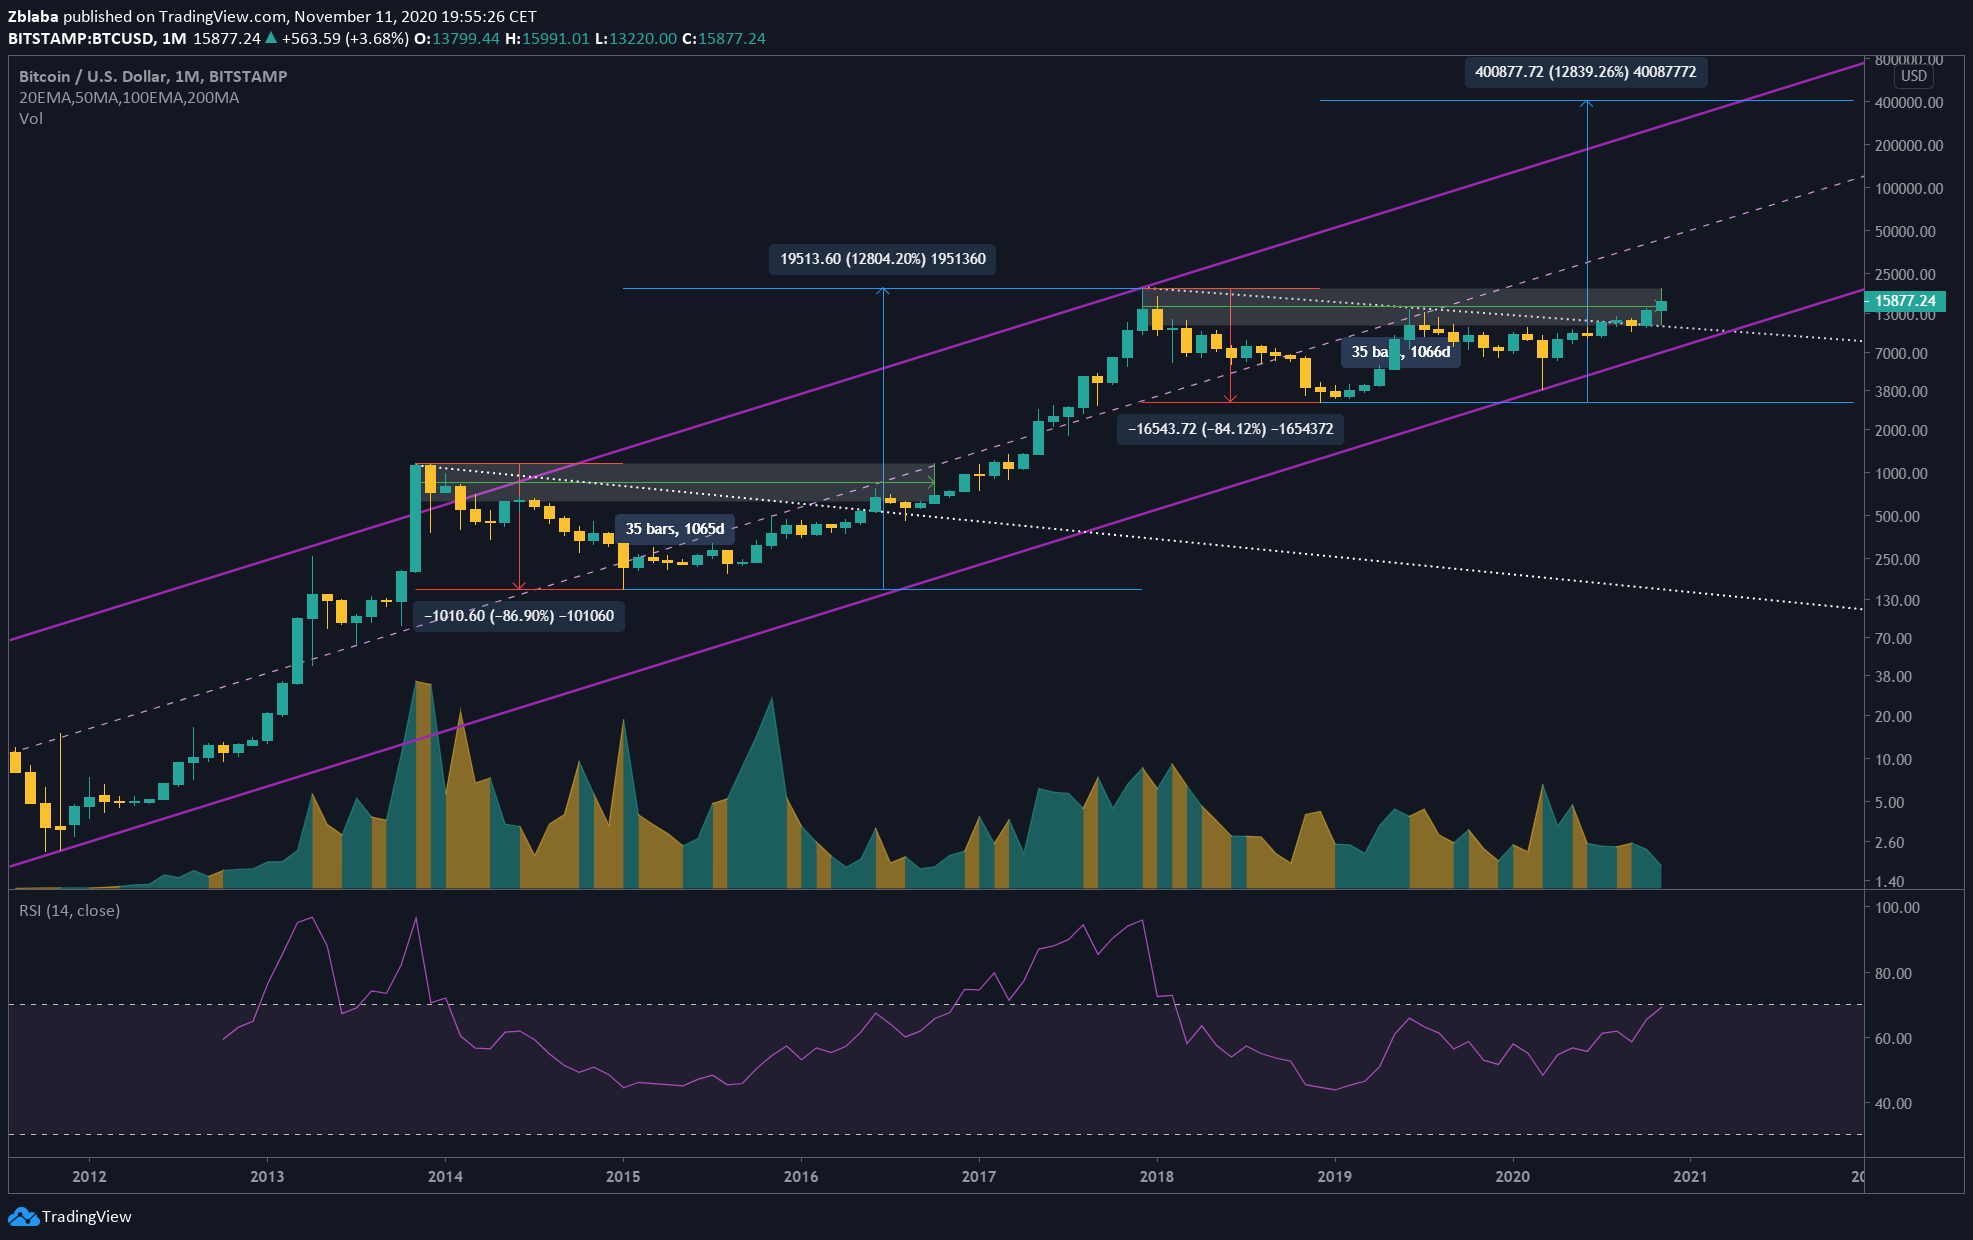Click the 2019 label on the time axis
Screen dimensions: 1973x1240
1335,1176
